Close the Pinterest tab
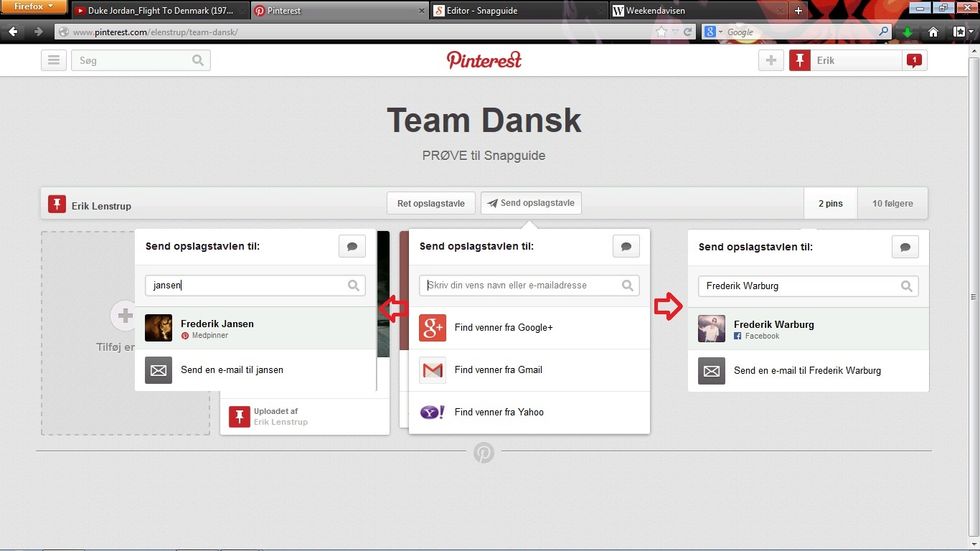The image size is (980, 551). point(421,11)
